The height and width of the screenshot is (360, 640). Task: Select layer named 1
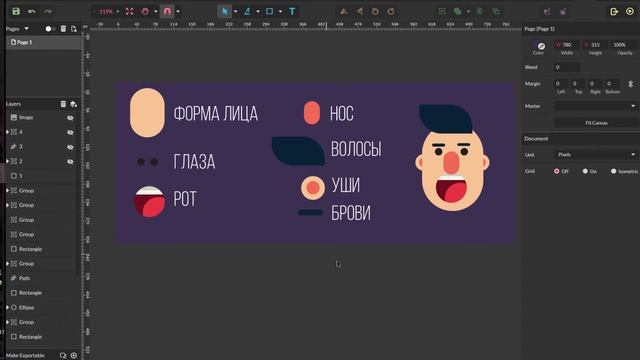tap(41, 176)
